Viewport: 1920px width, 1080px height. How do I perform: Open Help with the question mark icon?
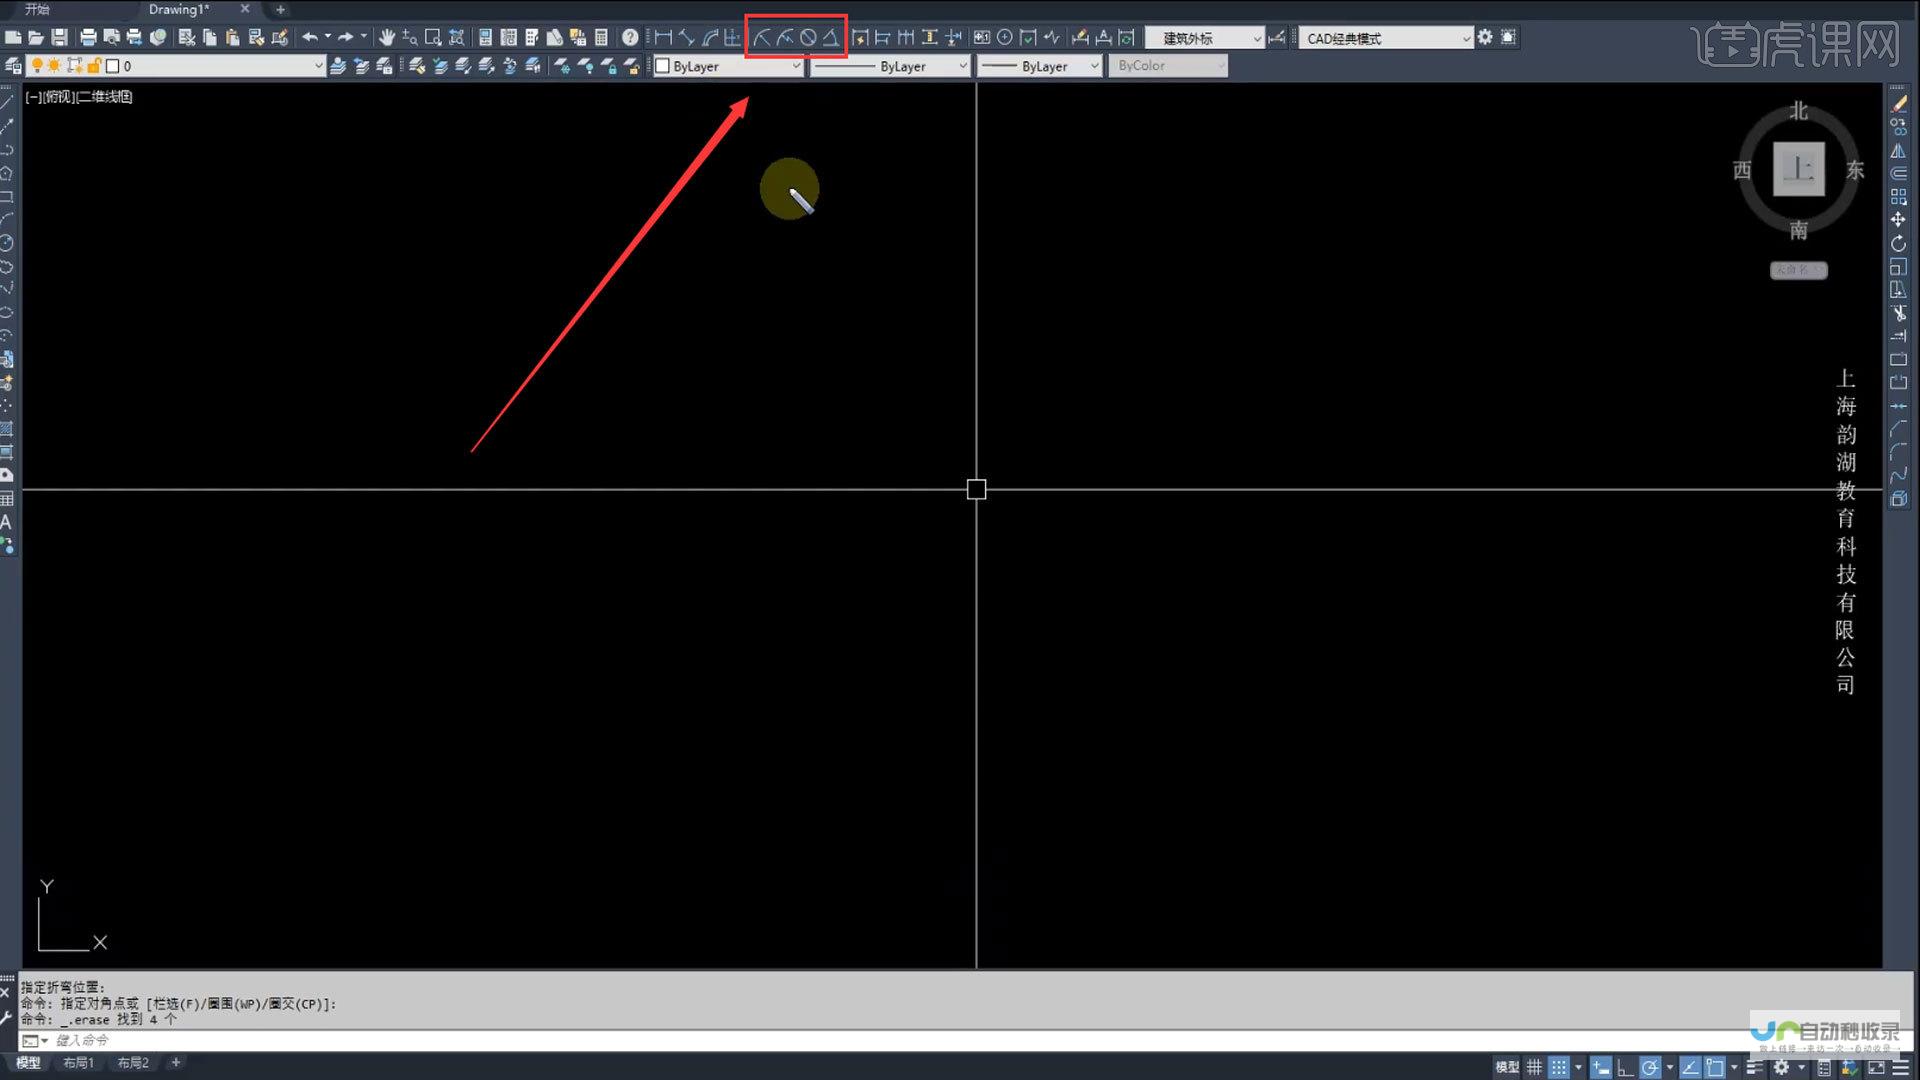click(x=630, y=37)
